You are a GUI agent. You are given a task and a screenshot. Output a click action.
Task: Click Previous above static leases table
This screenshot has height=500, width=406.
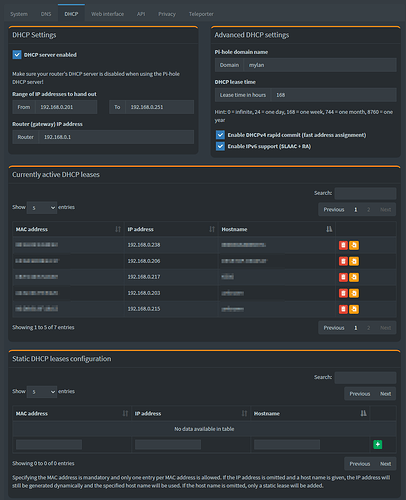click(360, 394)
